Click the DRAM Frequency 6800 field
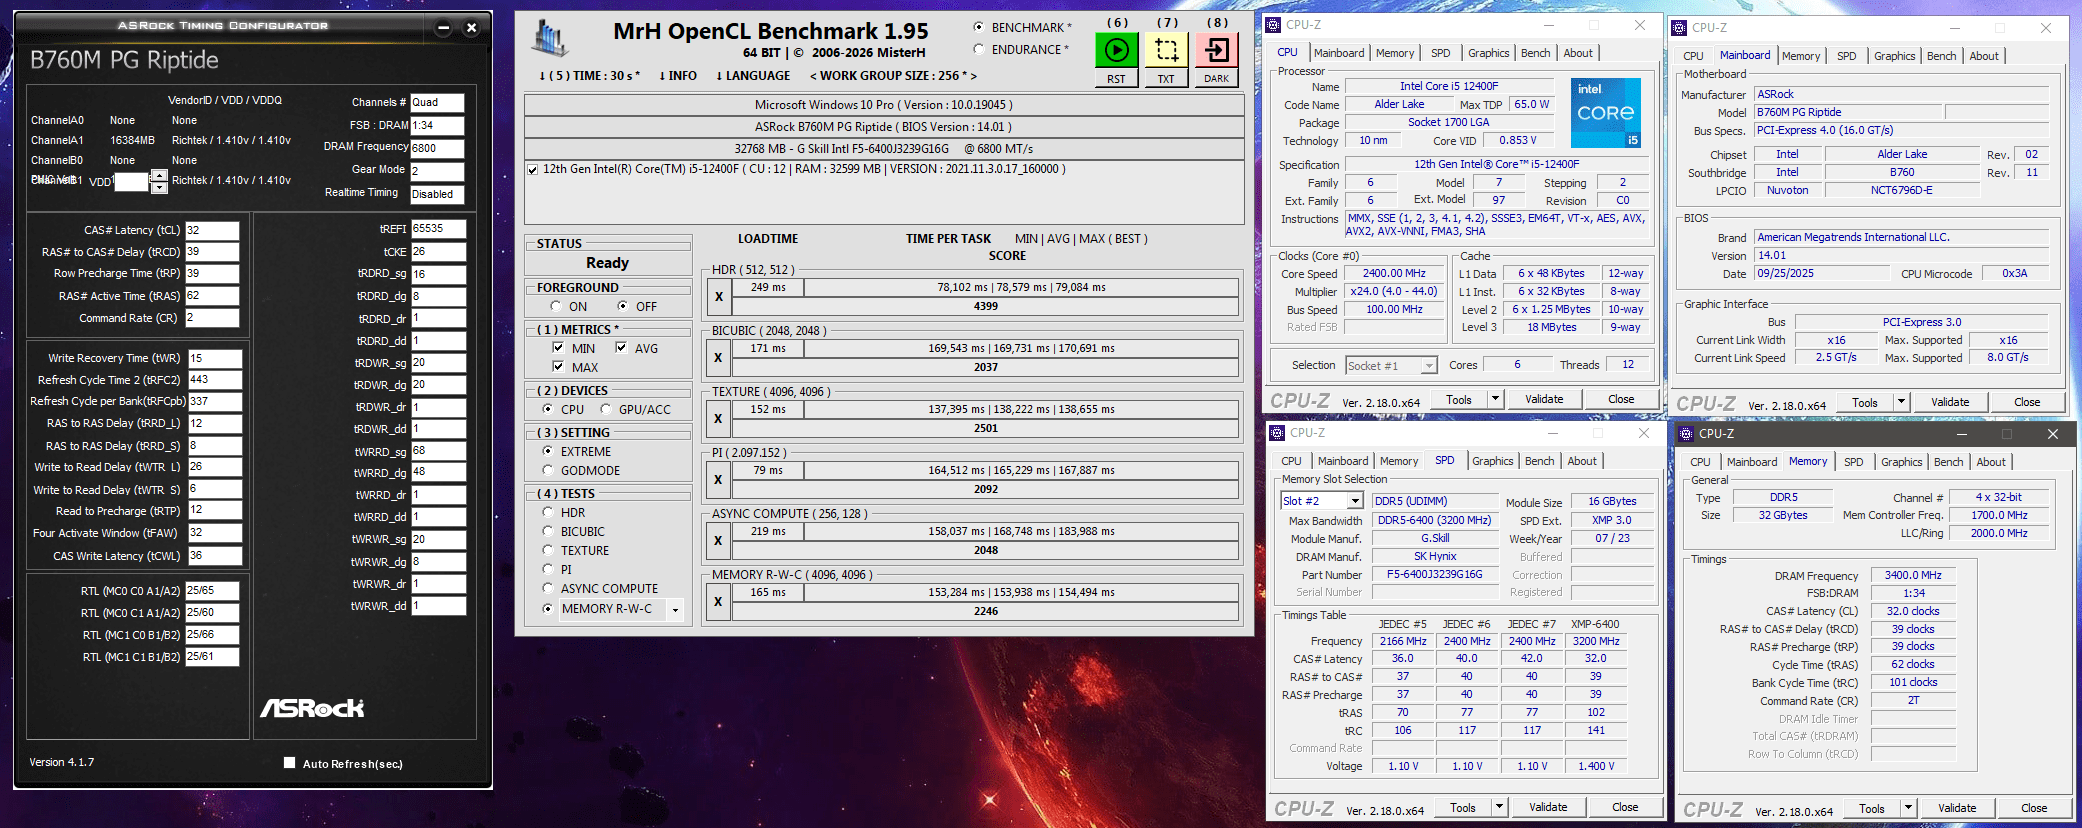 pyautogui.click(x=437, y=148)
